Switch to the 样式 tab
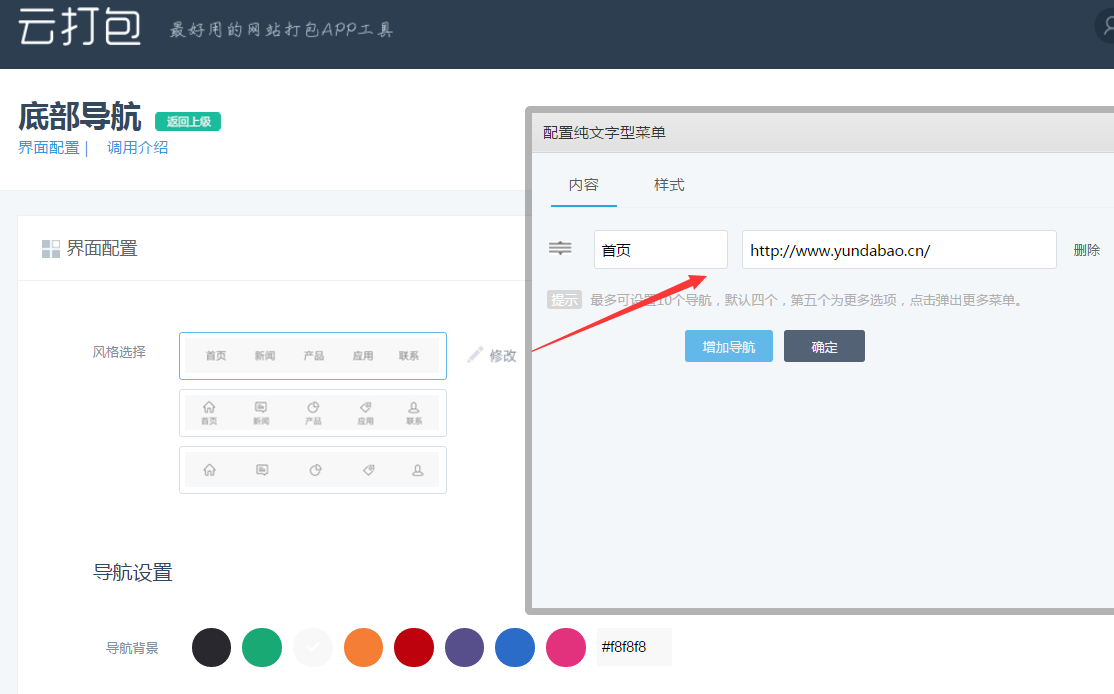The image size is (1114, 694). coord(669,185)
